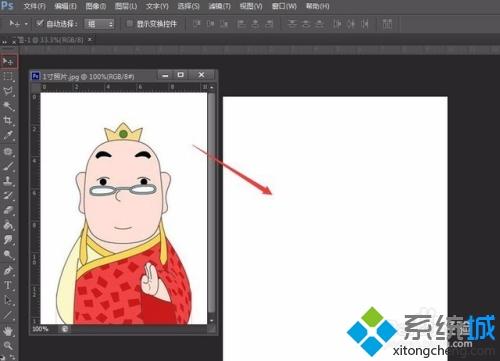Click the Auto-Align Layers icon
Image resolution: width=500 pixels, height=361 pixels.
pyautogui.click(x=387, y=24)
